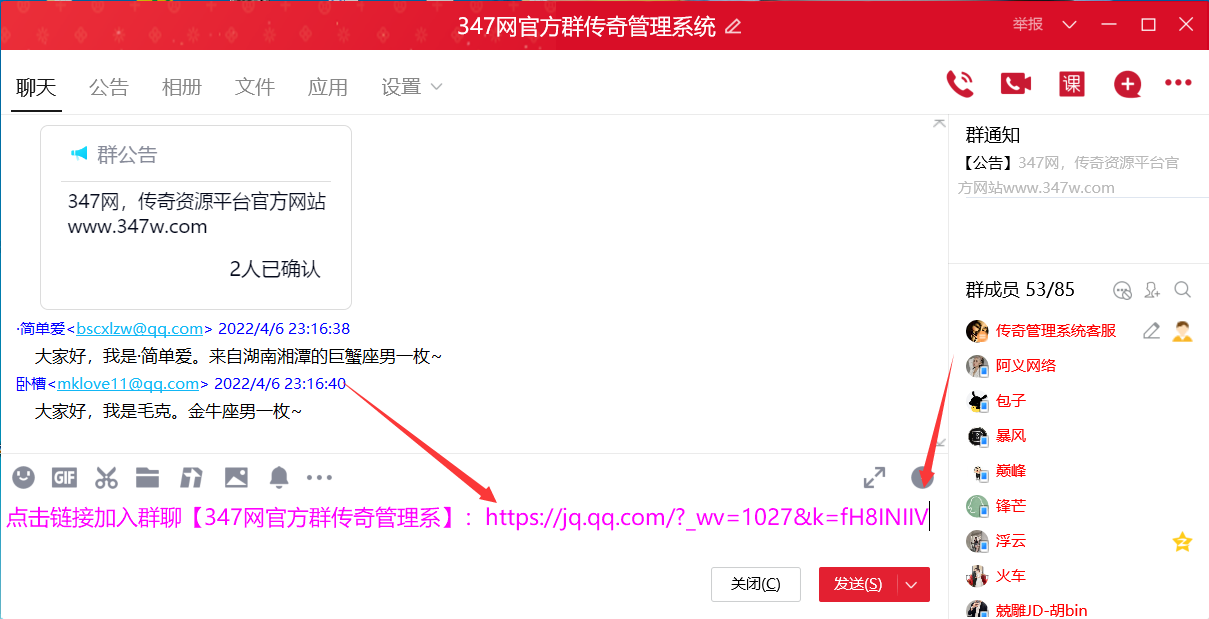Open the GIF sticker panel

(65, 477)
